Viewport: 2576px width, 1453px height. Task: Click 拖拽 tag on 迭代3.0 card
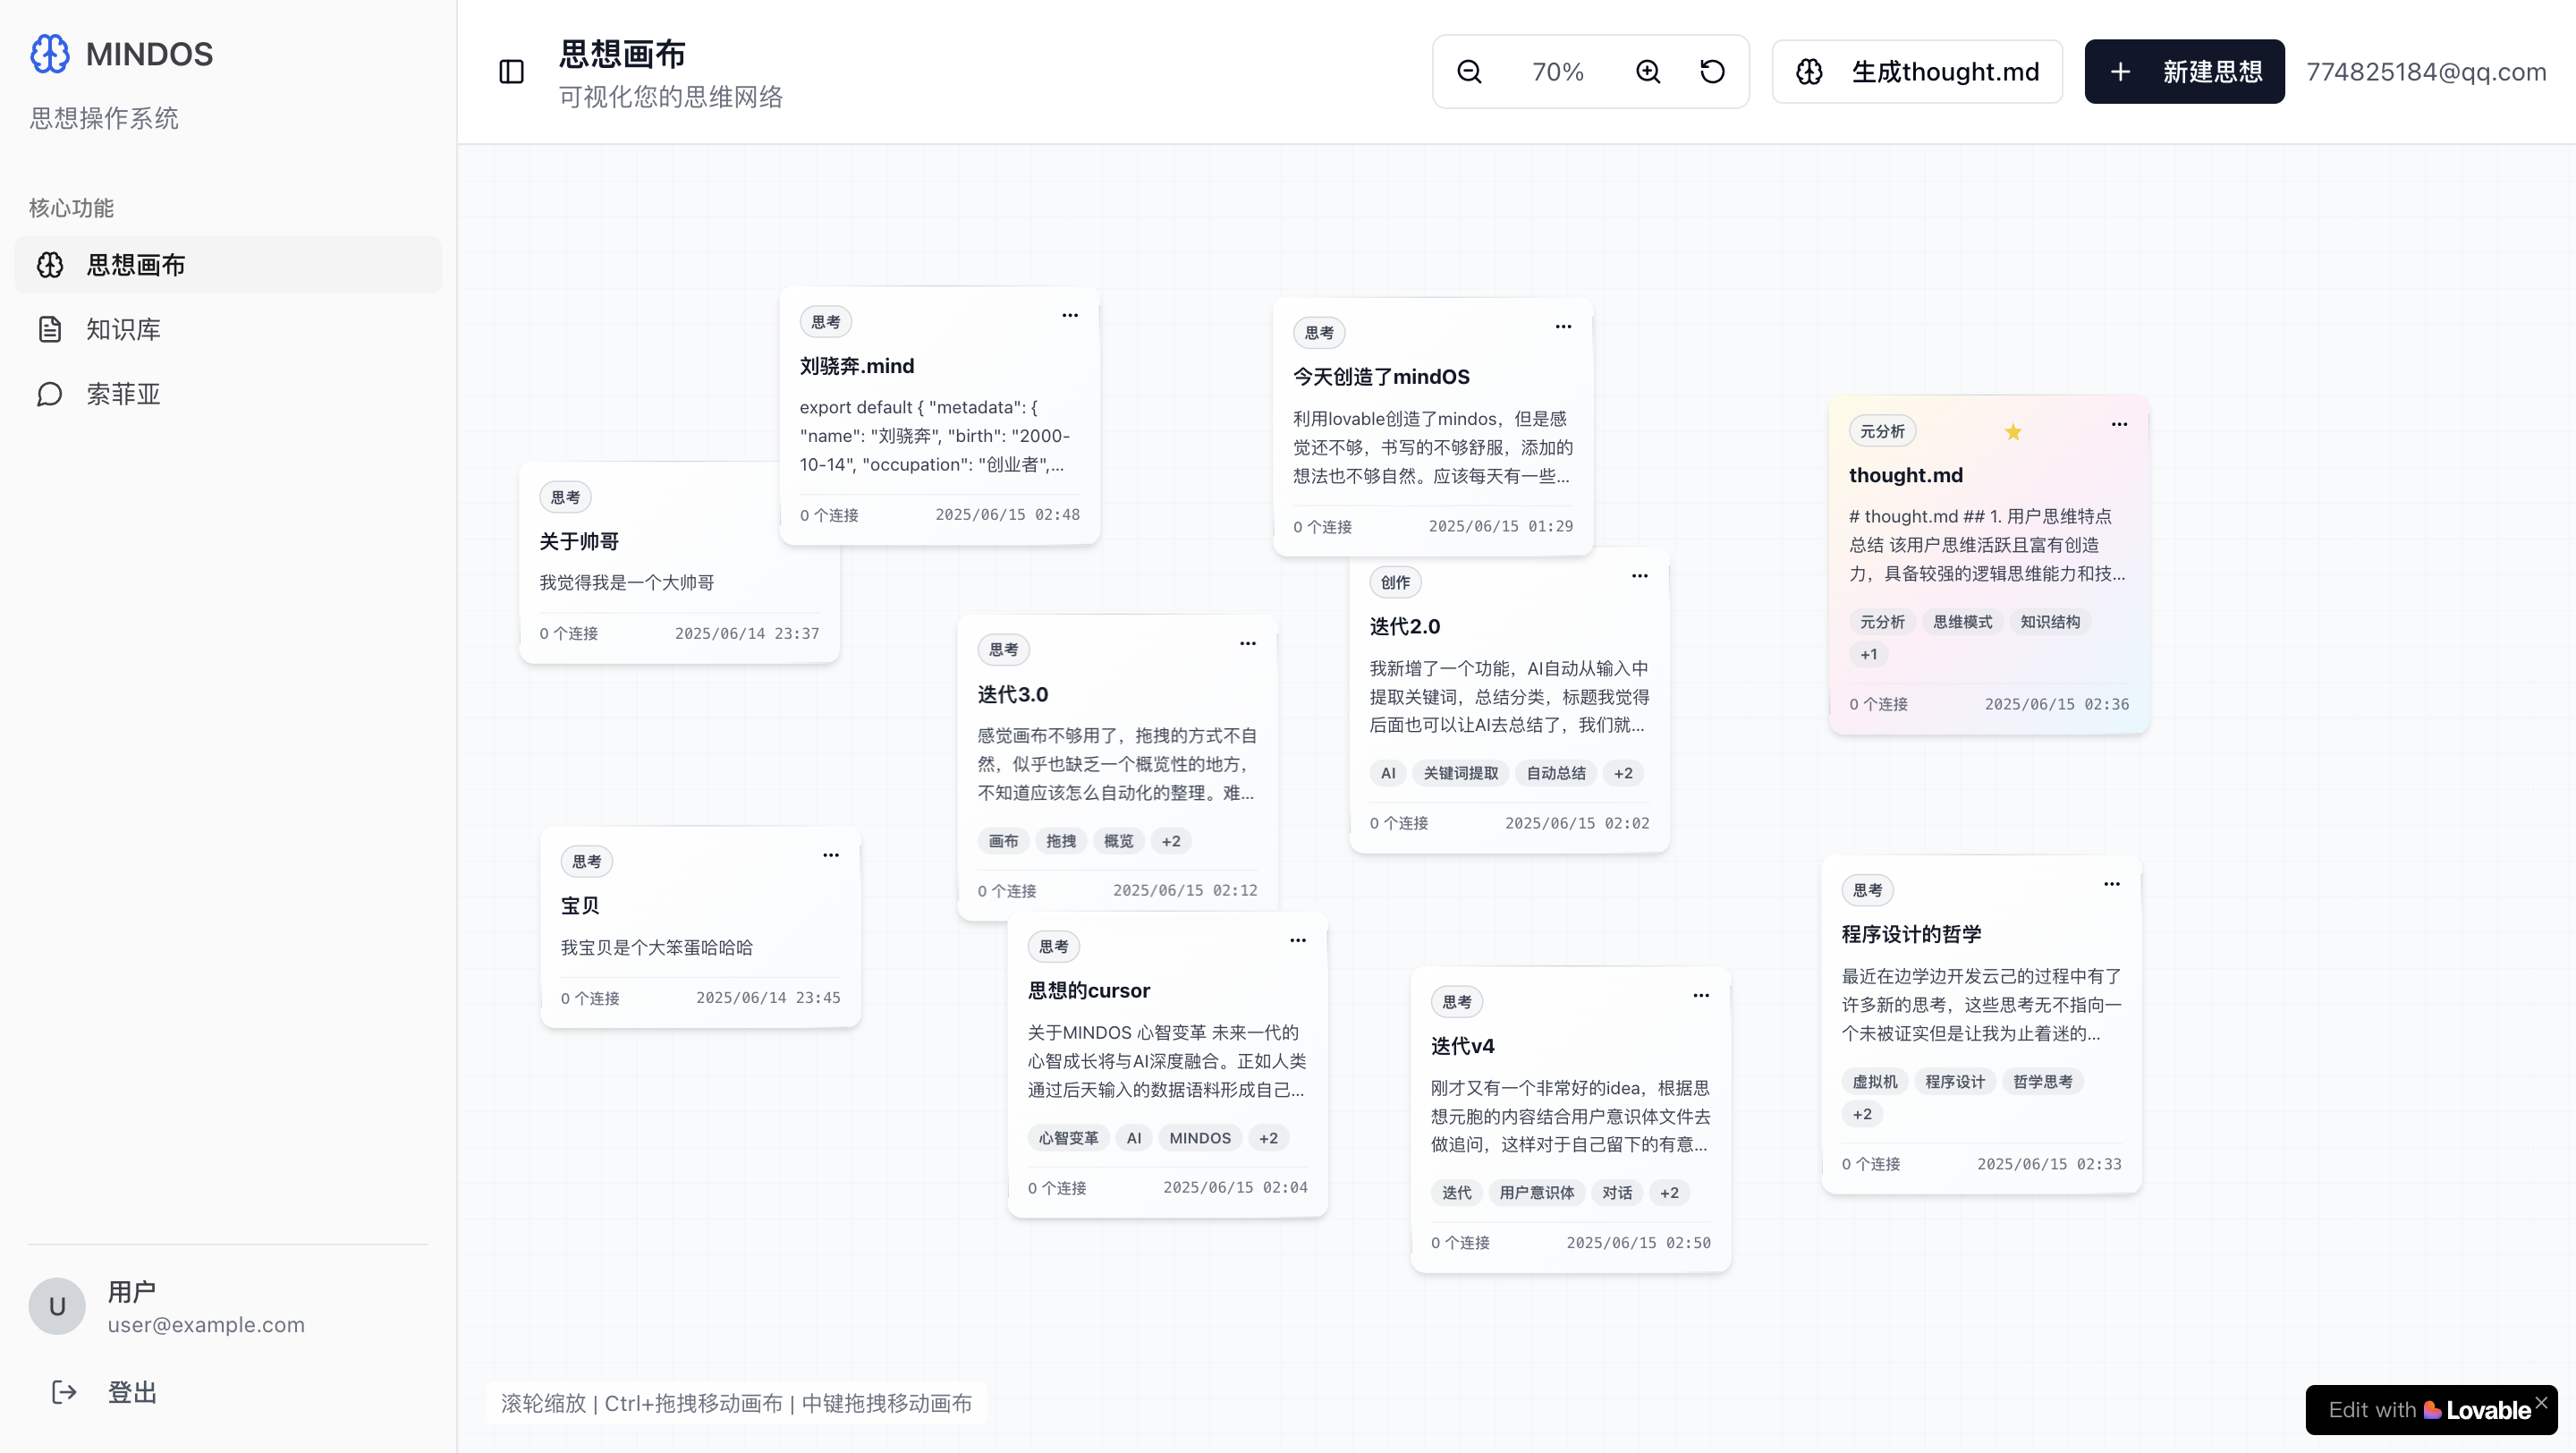point(1061,841)
